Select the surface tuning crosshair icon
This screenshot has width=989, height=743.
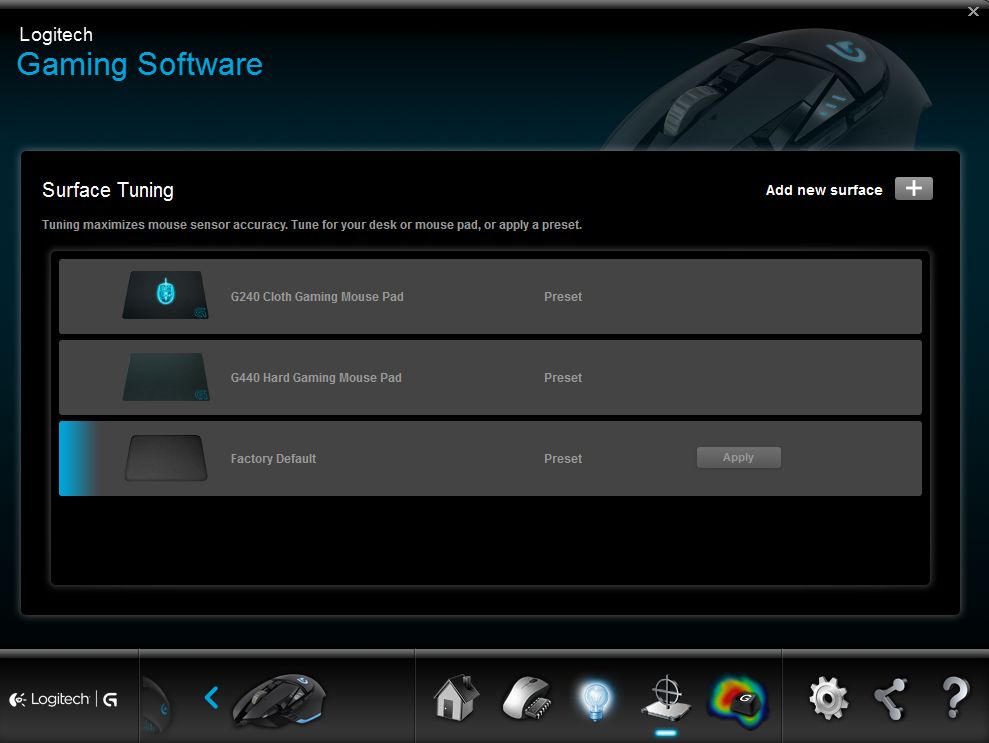tap(665, 697)
